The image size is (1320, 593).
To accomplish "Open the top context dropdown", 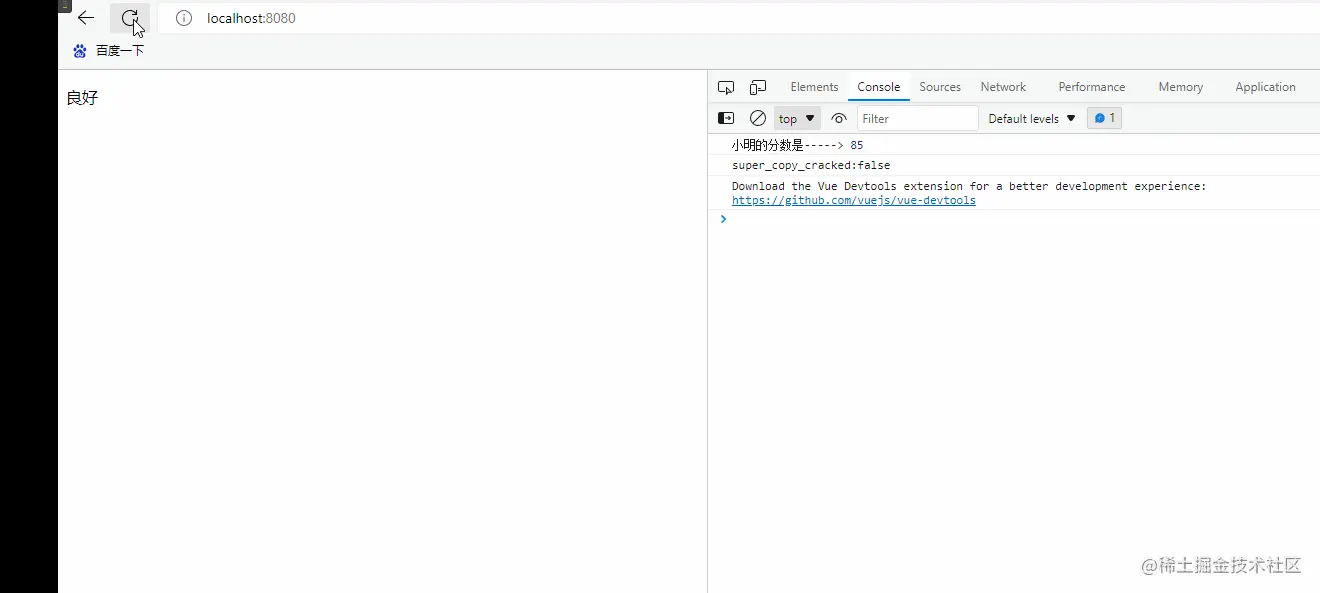I will pyautogui.click(x=797, y=118).
